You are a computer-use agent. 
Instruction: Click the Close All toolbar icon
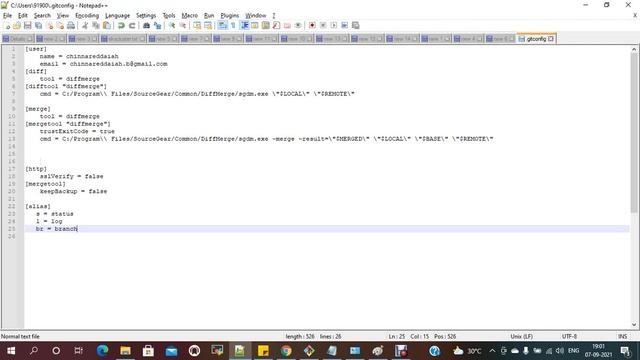click(60, 25)
